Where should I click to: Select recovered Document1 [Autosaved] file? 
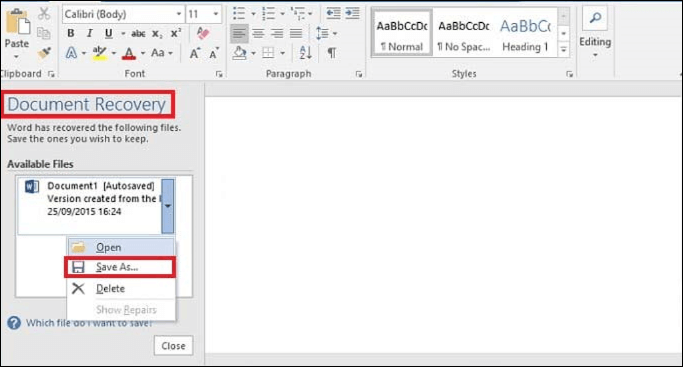click(90, 205)
